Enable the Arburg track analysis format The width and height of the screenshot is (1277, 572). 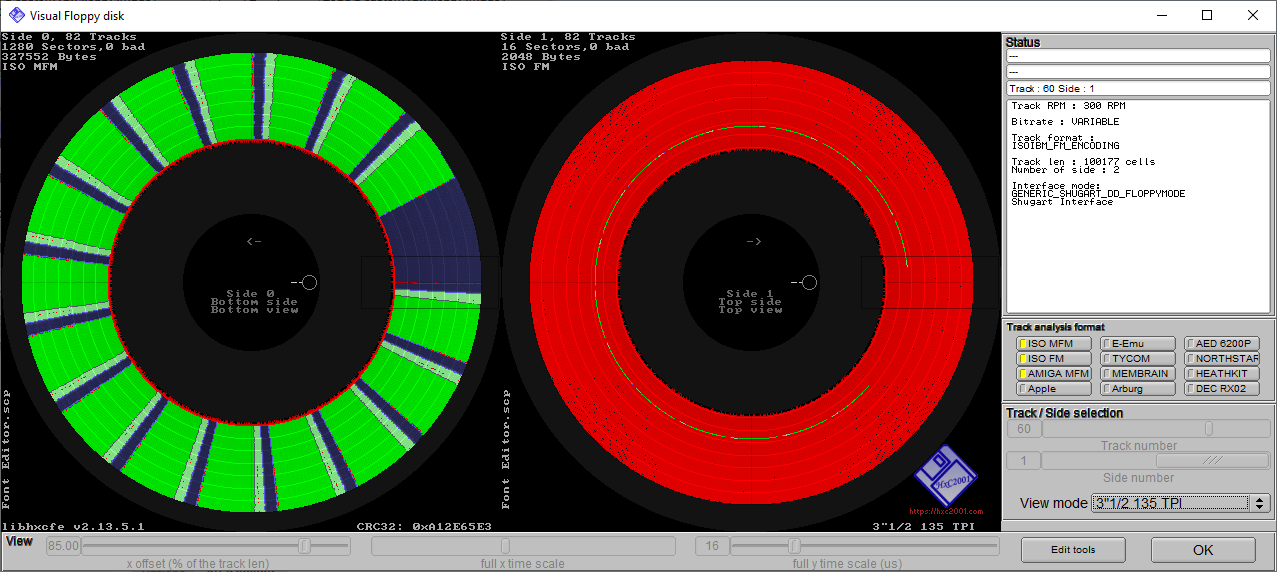[x=1138, y=389]
